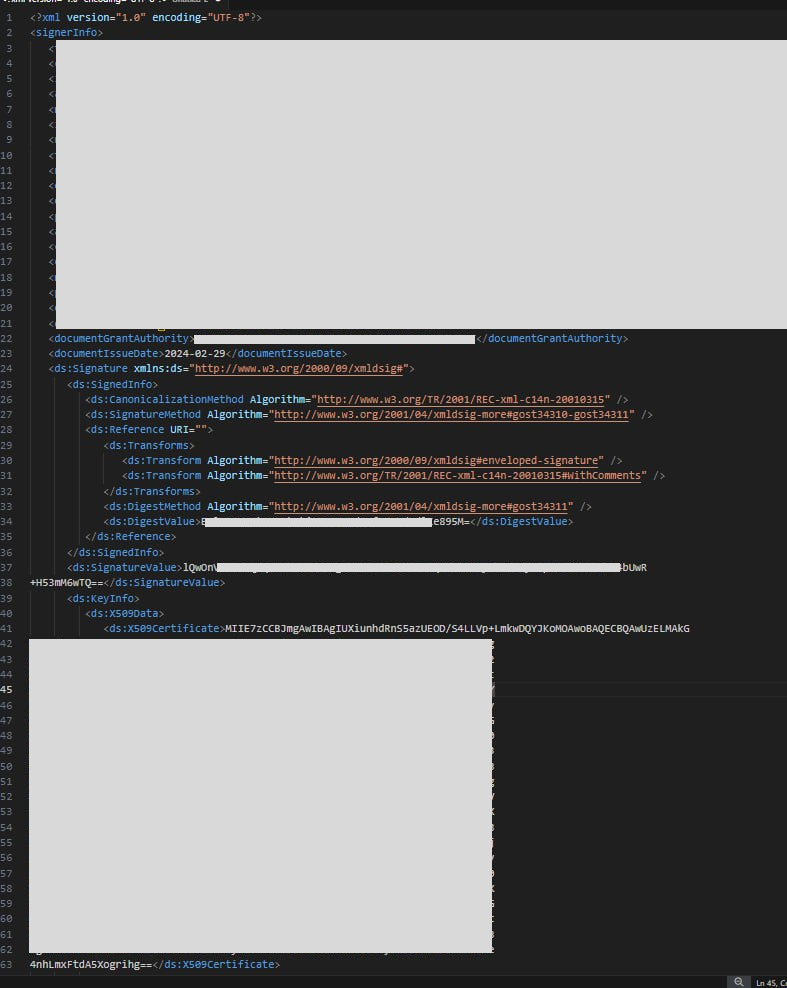Viewport: 787px width, 988px height.
Task: Follow the enveloped-signature Transform URL
Action: pos(438,460)
